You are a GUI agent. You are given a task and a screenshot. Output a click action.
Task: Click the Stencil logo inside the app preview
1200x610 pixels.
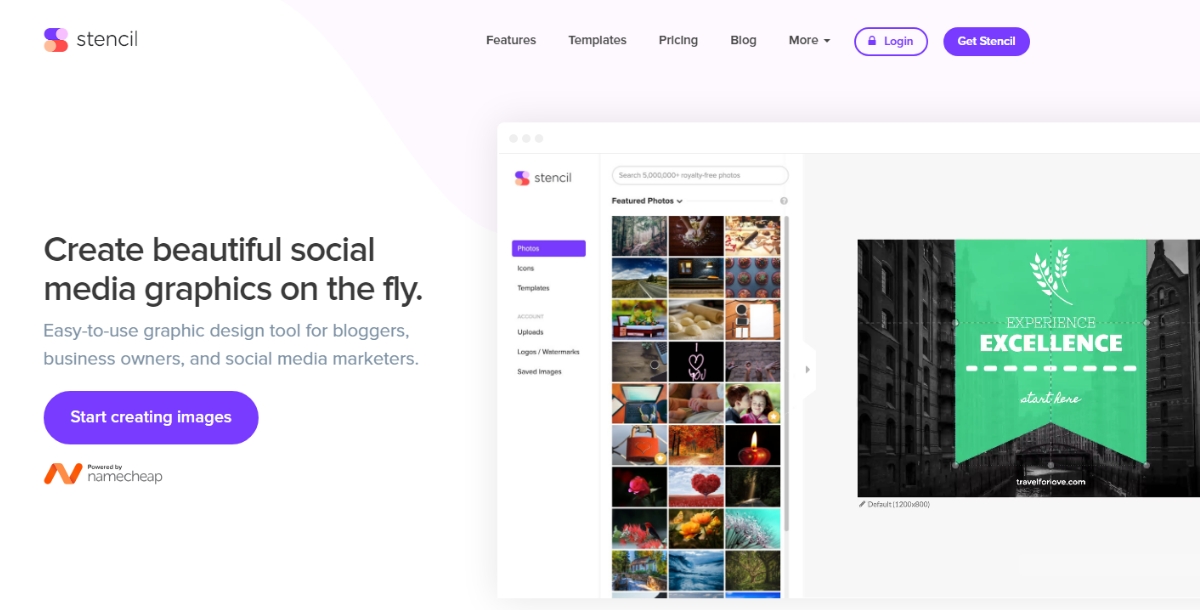[543, 178]
